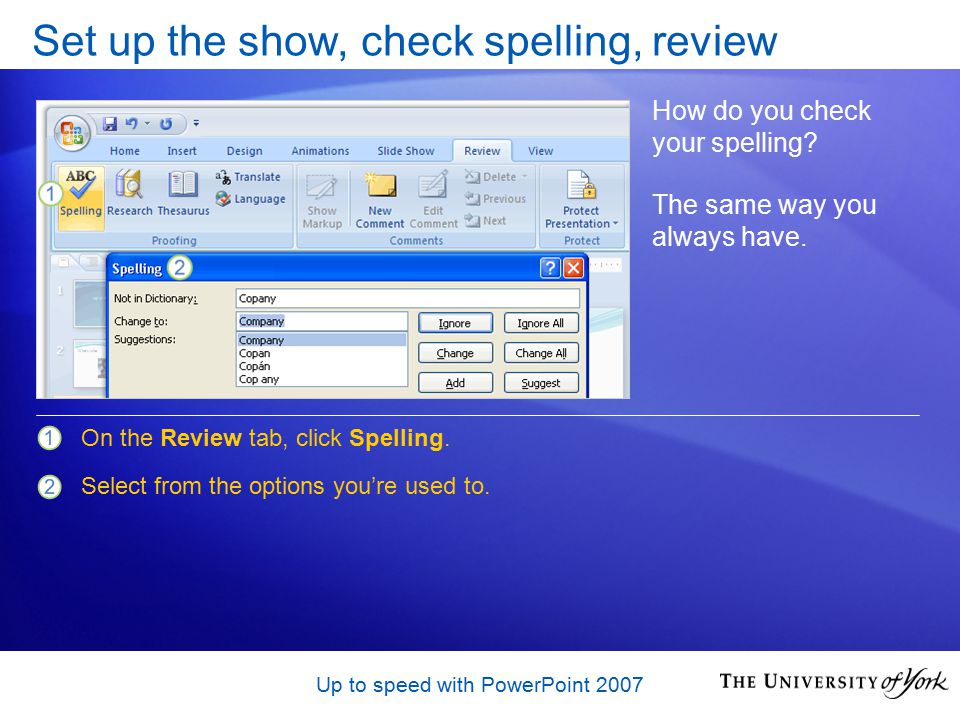
Task: Click the Ignore All button
Action: coord(541,323)
